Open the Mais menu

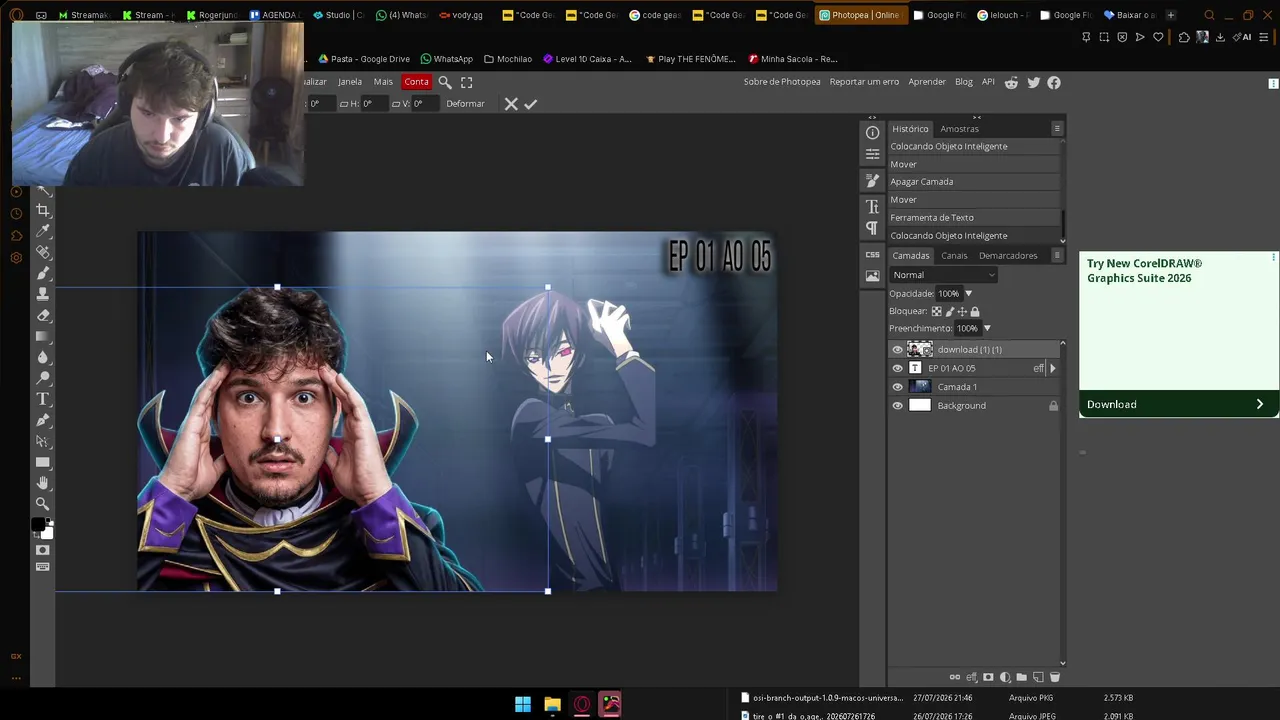point(383,82)
